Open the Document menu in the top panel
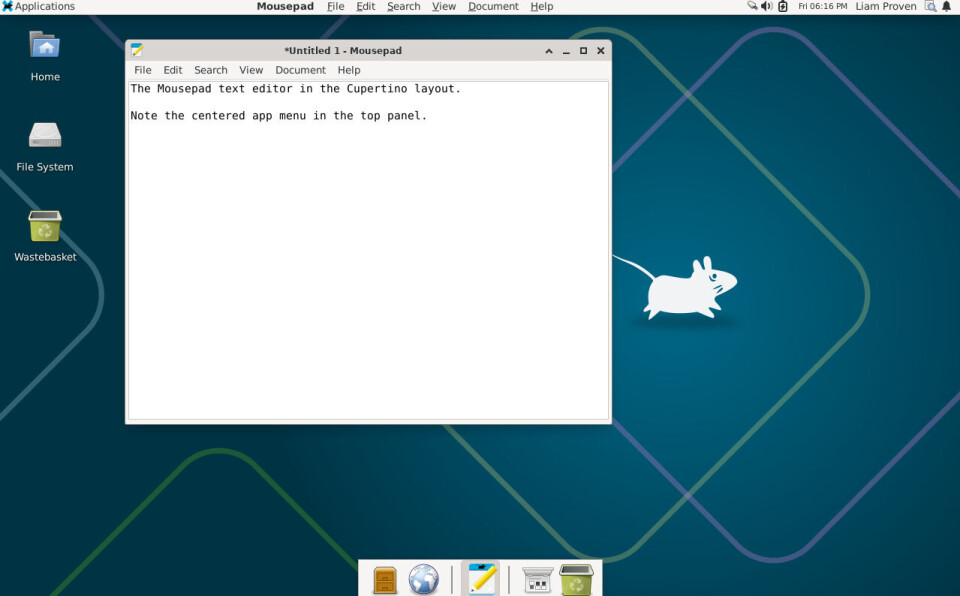960x596 pixels. point(493,6)
